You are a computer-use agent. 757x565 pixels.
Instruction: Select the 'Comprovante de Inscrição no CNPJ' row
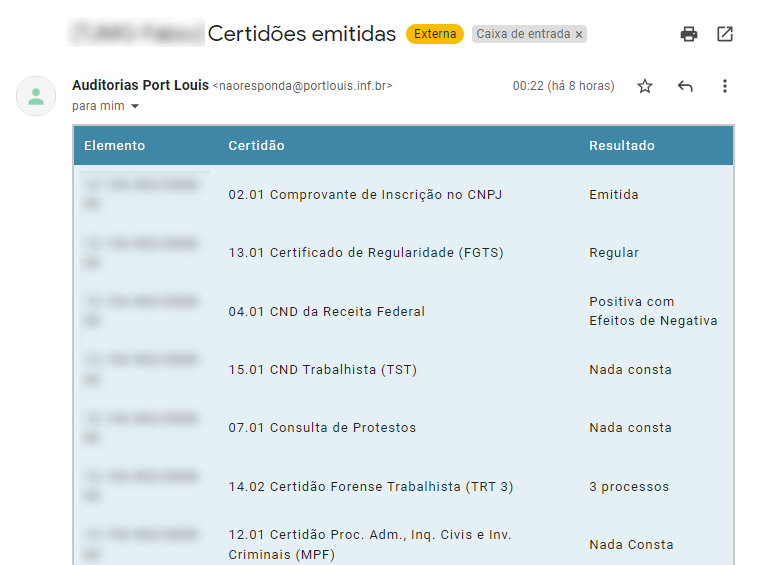[x=365, y=195]
